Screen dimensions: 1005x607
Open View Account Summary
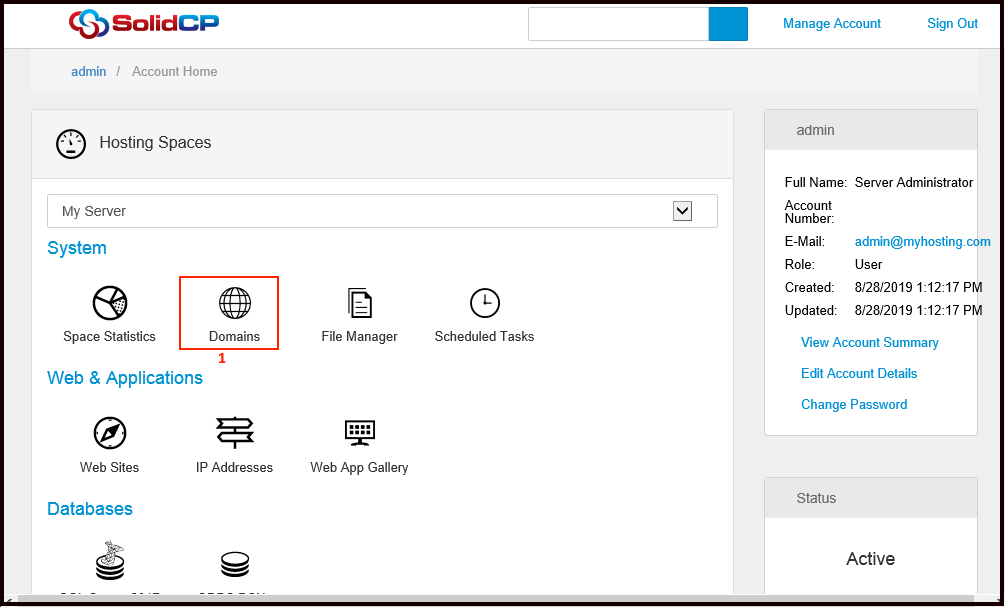tap(869, 343)
